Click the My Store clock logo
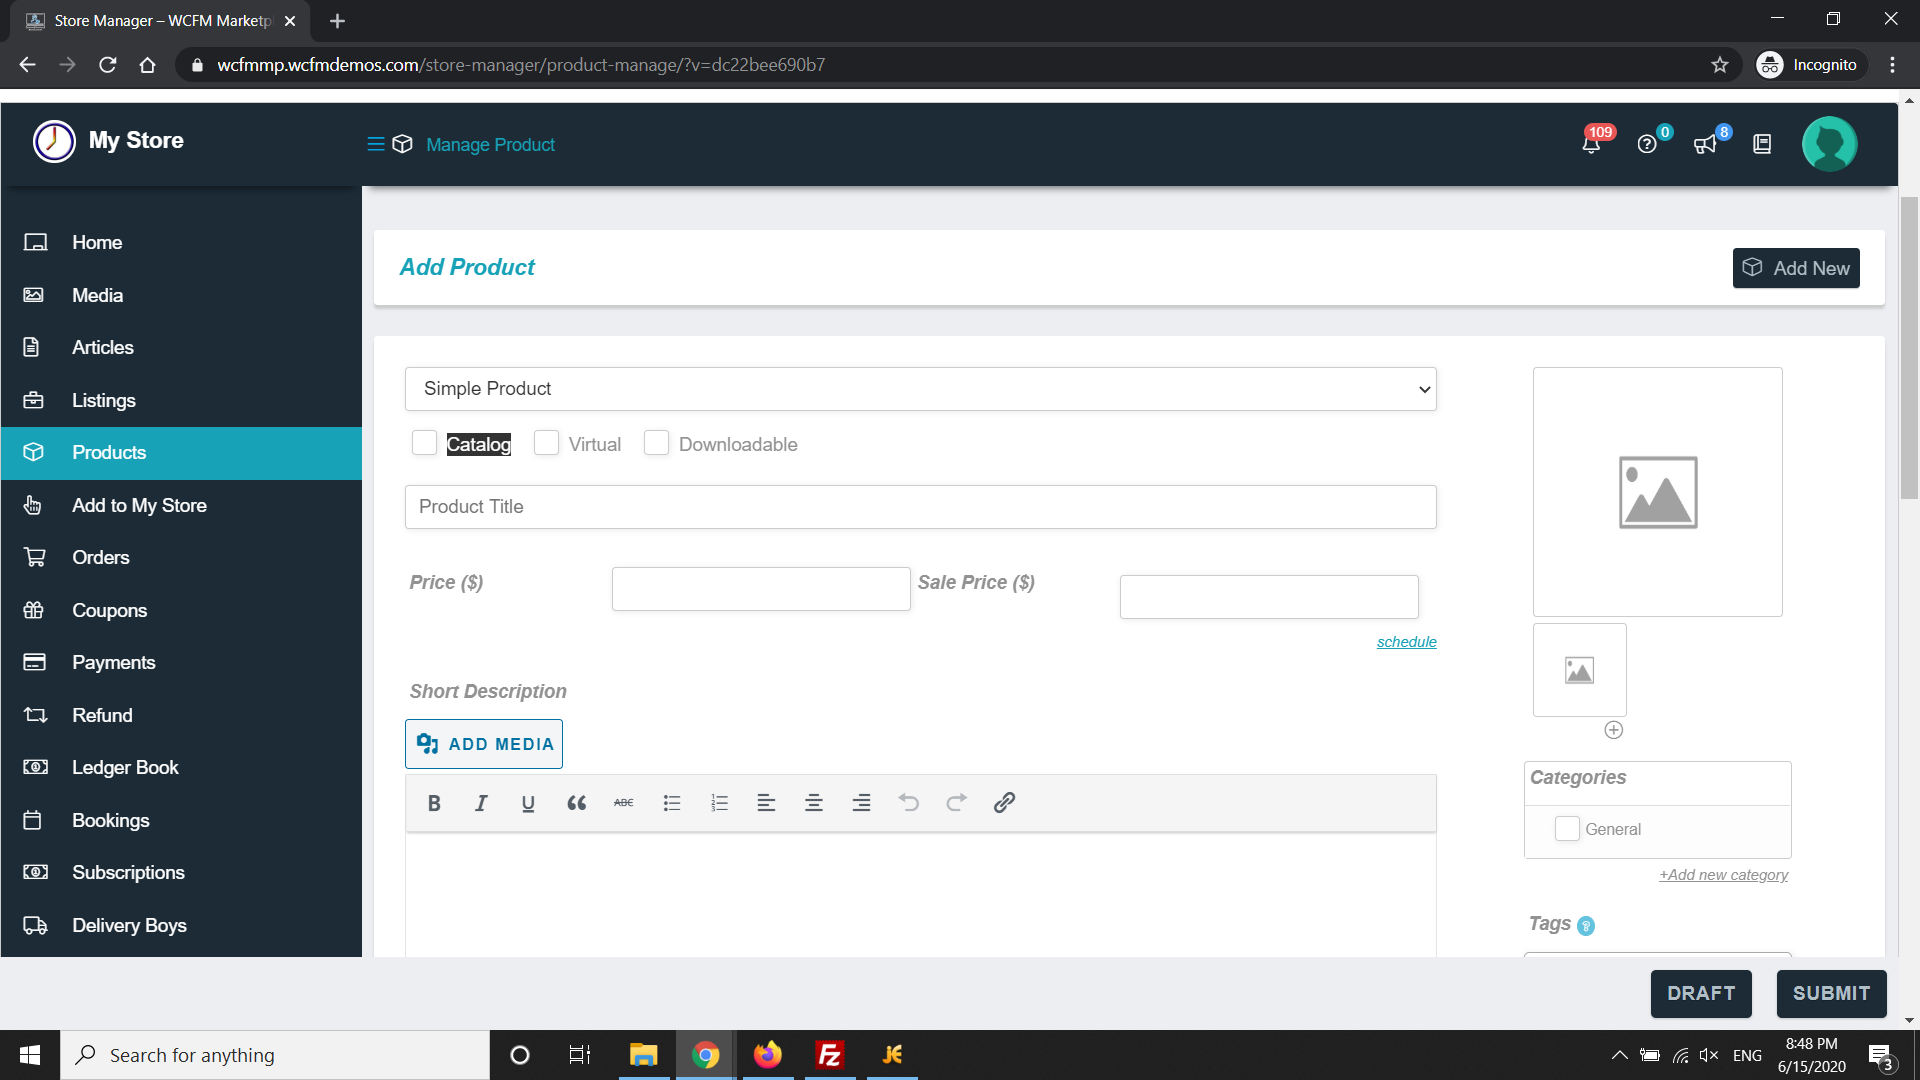 tap(54, 141)
